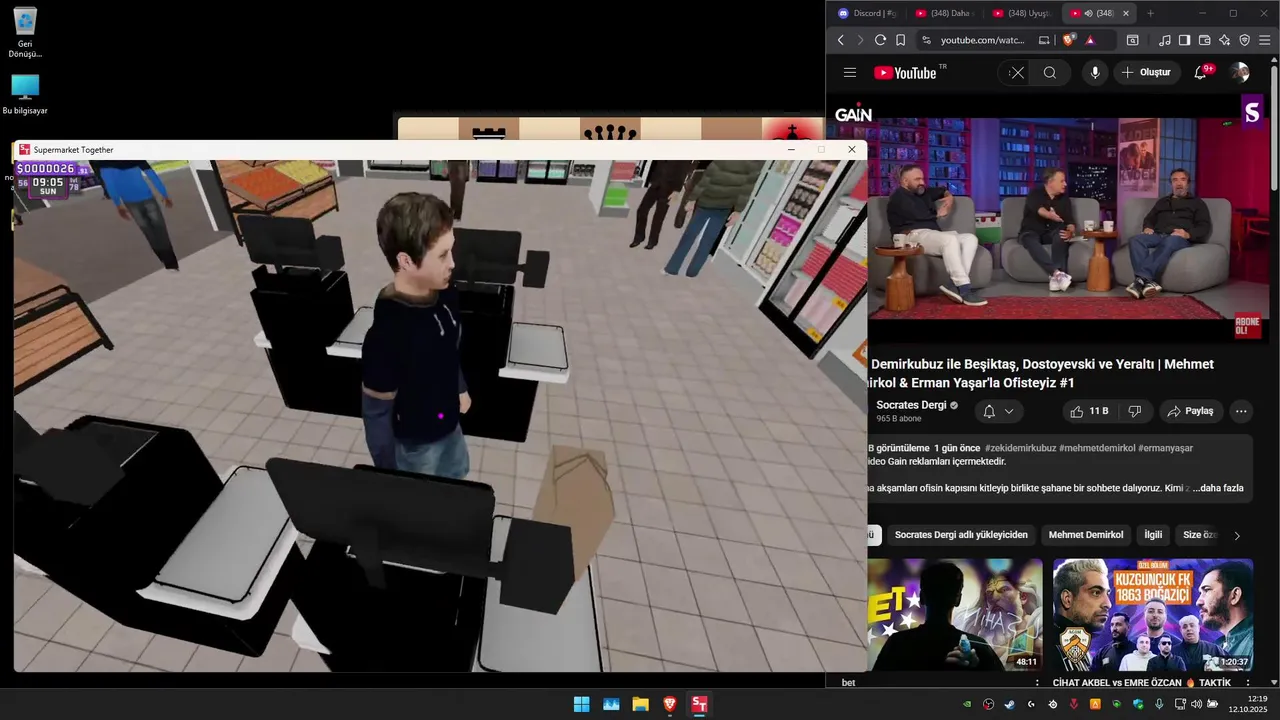Screen dimensions: 1280x720
Task: Open the Steam tray icon
Action: coord(1010,704)
